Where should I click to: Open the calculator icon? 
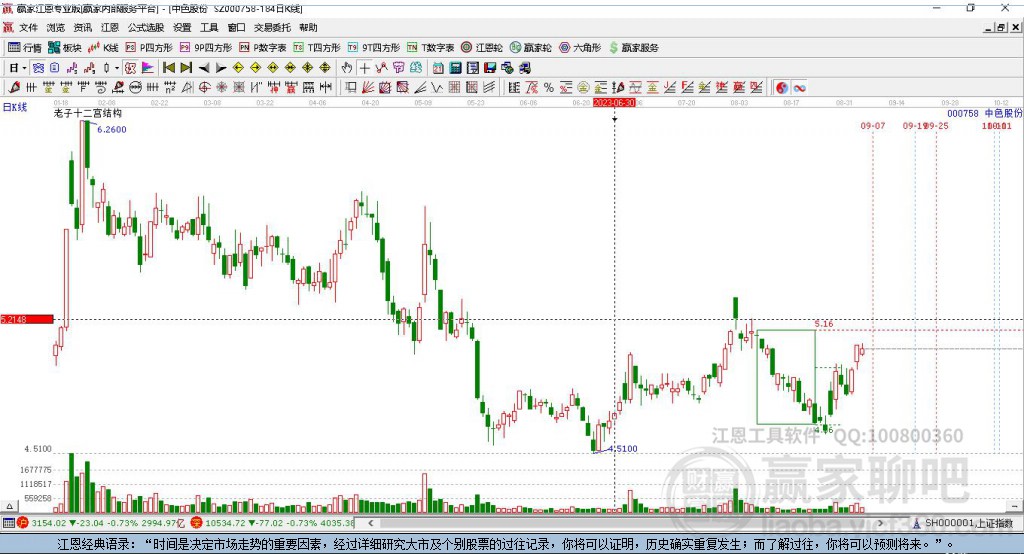pos(456,68)
